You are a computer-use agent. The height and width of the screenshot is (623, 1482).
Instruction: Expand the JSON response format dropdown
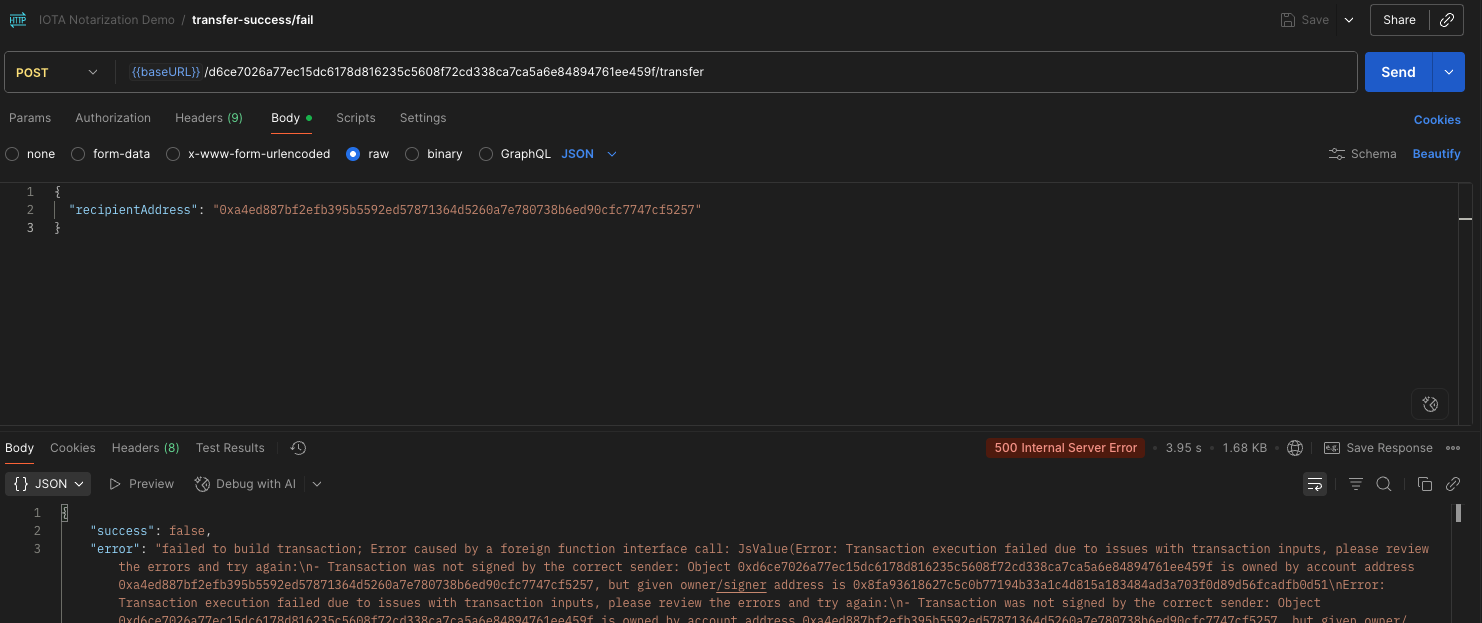(x=49, y=484)
